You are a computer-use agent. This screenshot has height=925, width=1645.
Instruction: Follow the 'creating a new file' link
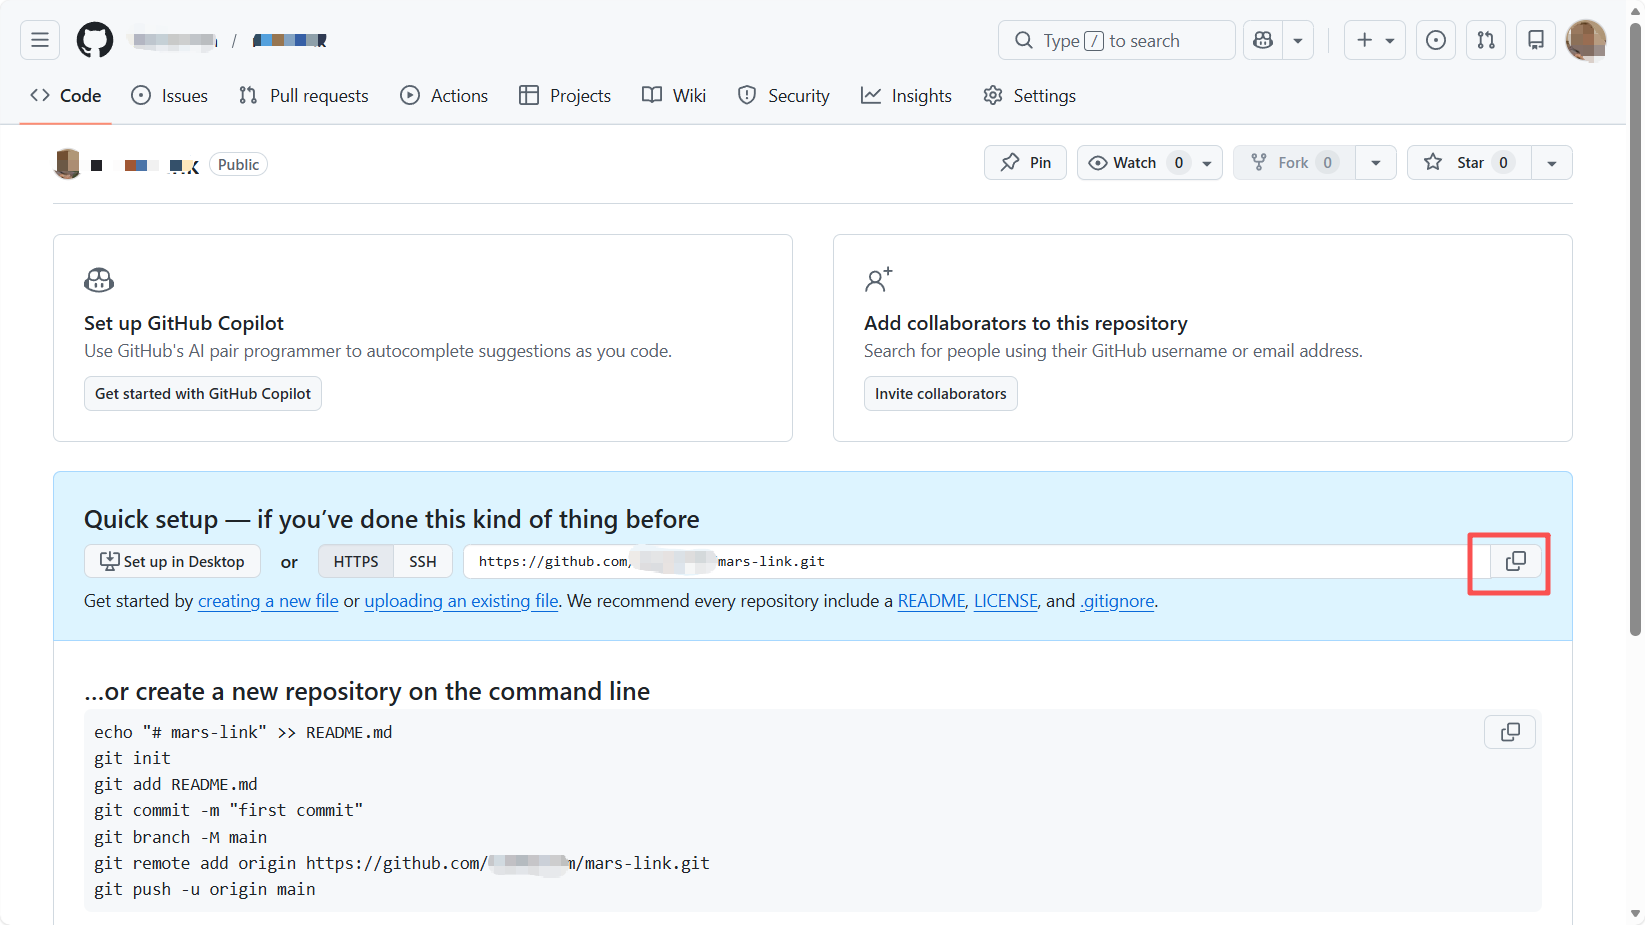coord(268,601)
